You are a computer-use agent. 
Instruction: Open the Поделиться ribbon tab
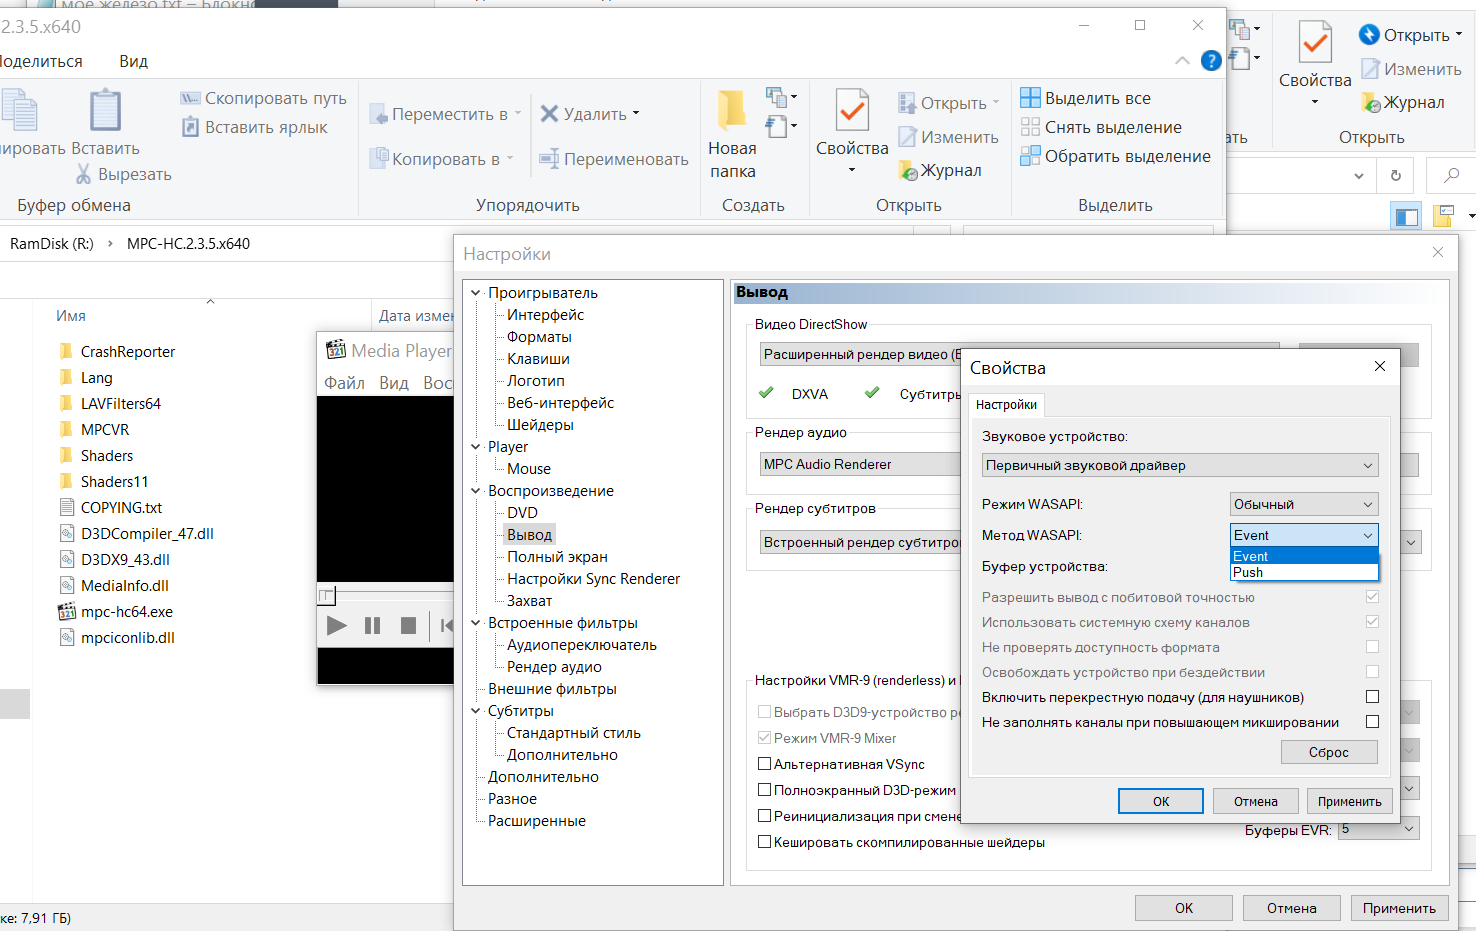click(40, 61)
